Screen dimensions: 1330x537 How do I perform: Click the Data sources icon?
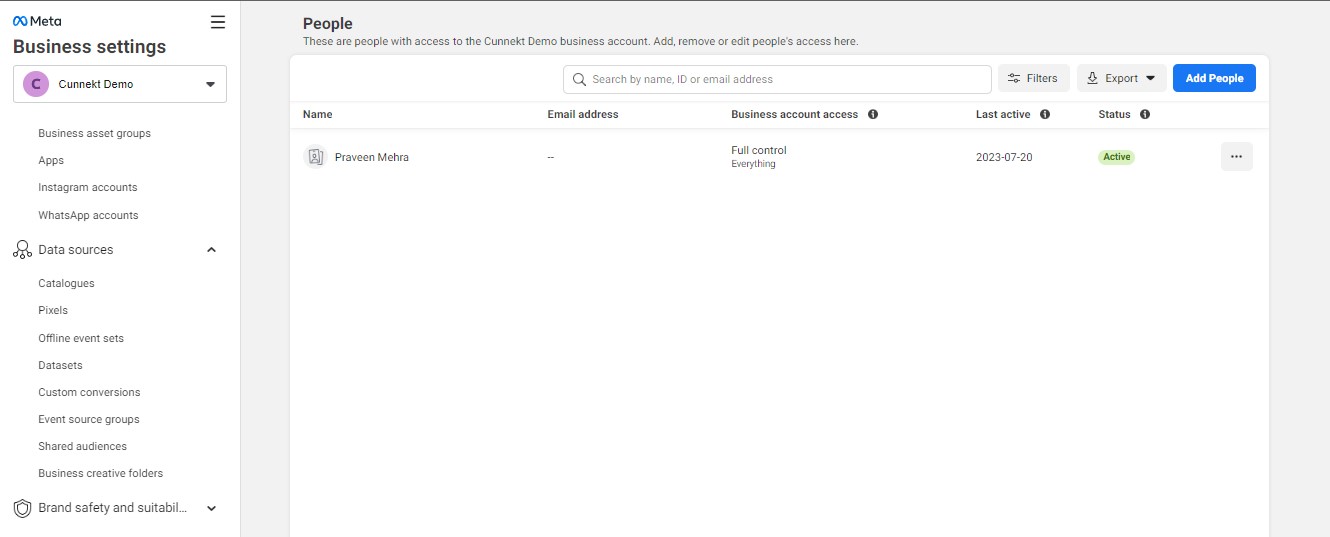pyautogui.click(x=22, y=250)
